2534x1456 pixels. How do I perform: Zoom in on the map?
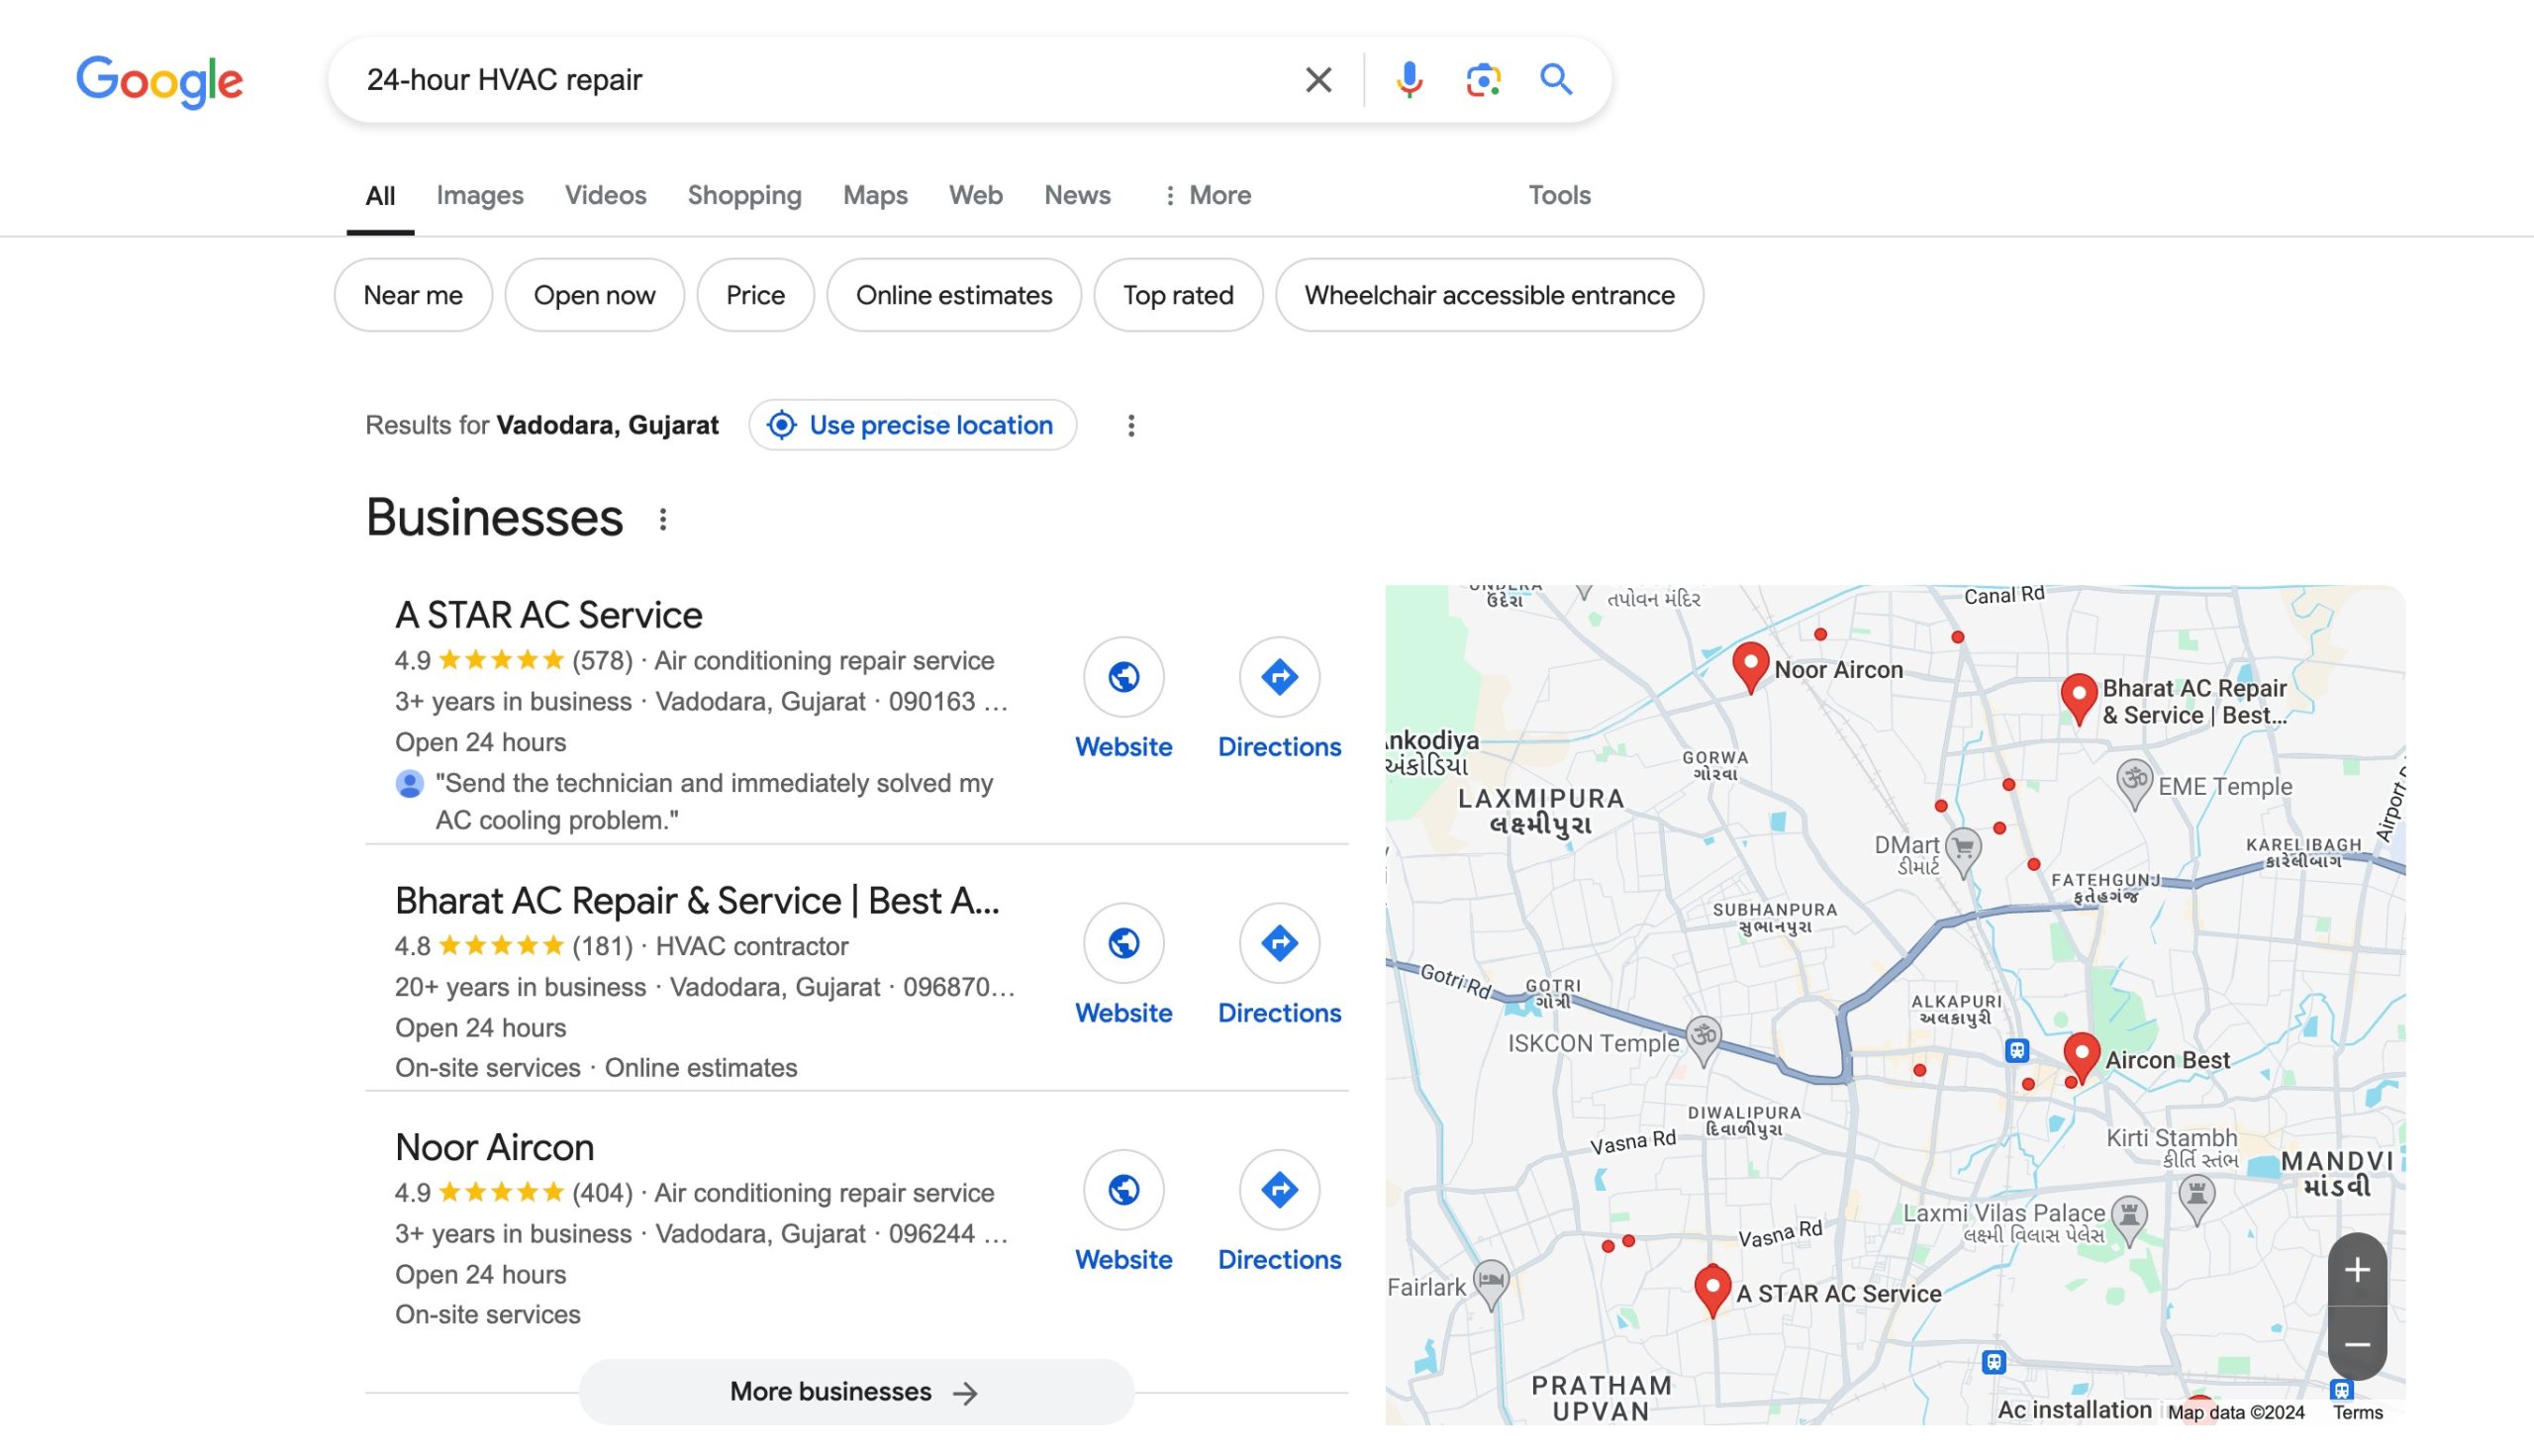pos(2357,1270)
